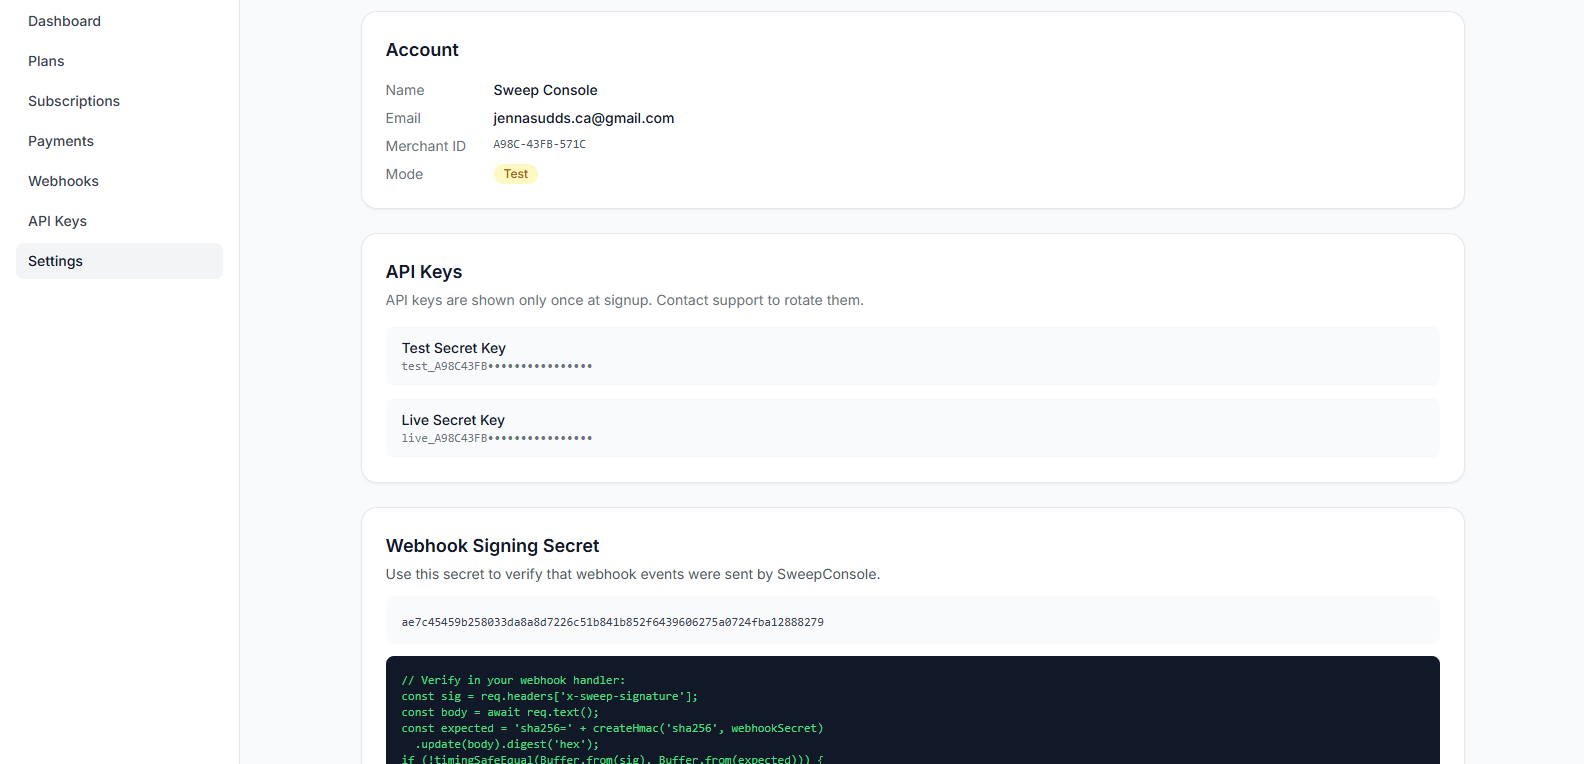
Task: Click the Webhook Signing Secret heading
Action: [x=492, y=546]
